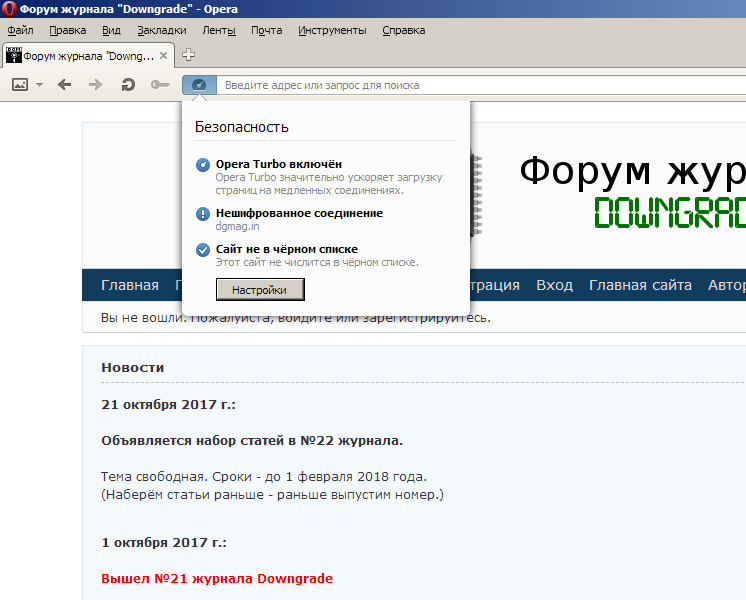Screen dimensions: 746x600
Task: Click the Главная forum navigation link
Action: pos(129,285)
